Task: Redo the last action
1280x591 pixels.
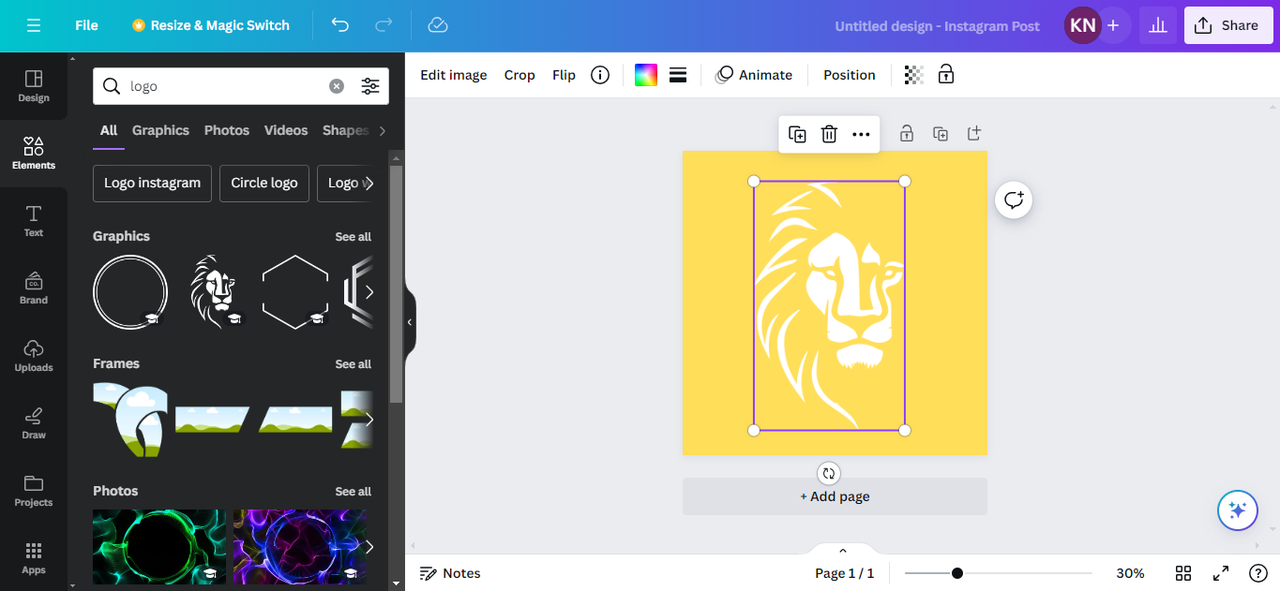Action: (x=383, y=25)
